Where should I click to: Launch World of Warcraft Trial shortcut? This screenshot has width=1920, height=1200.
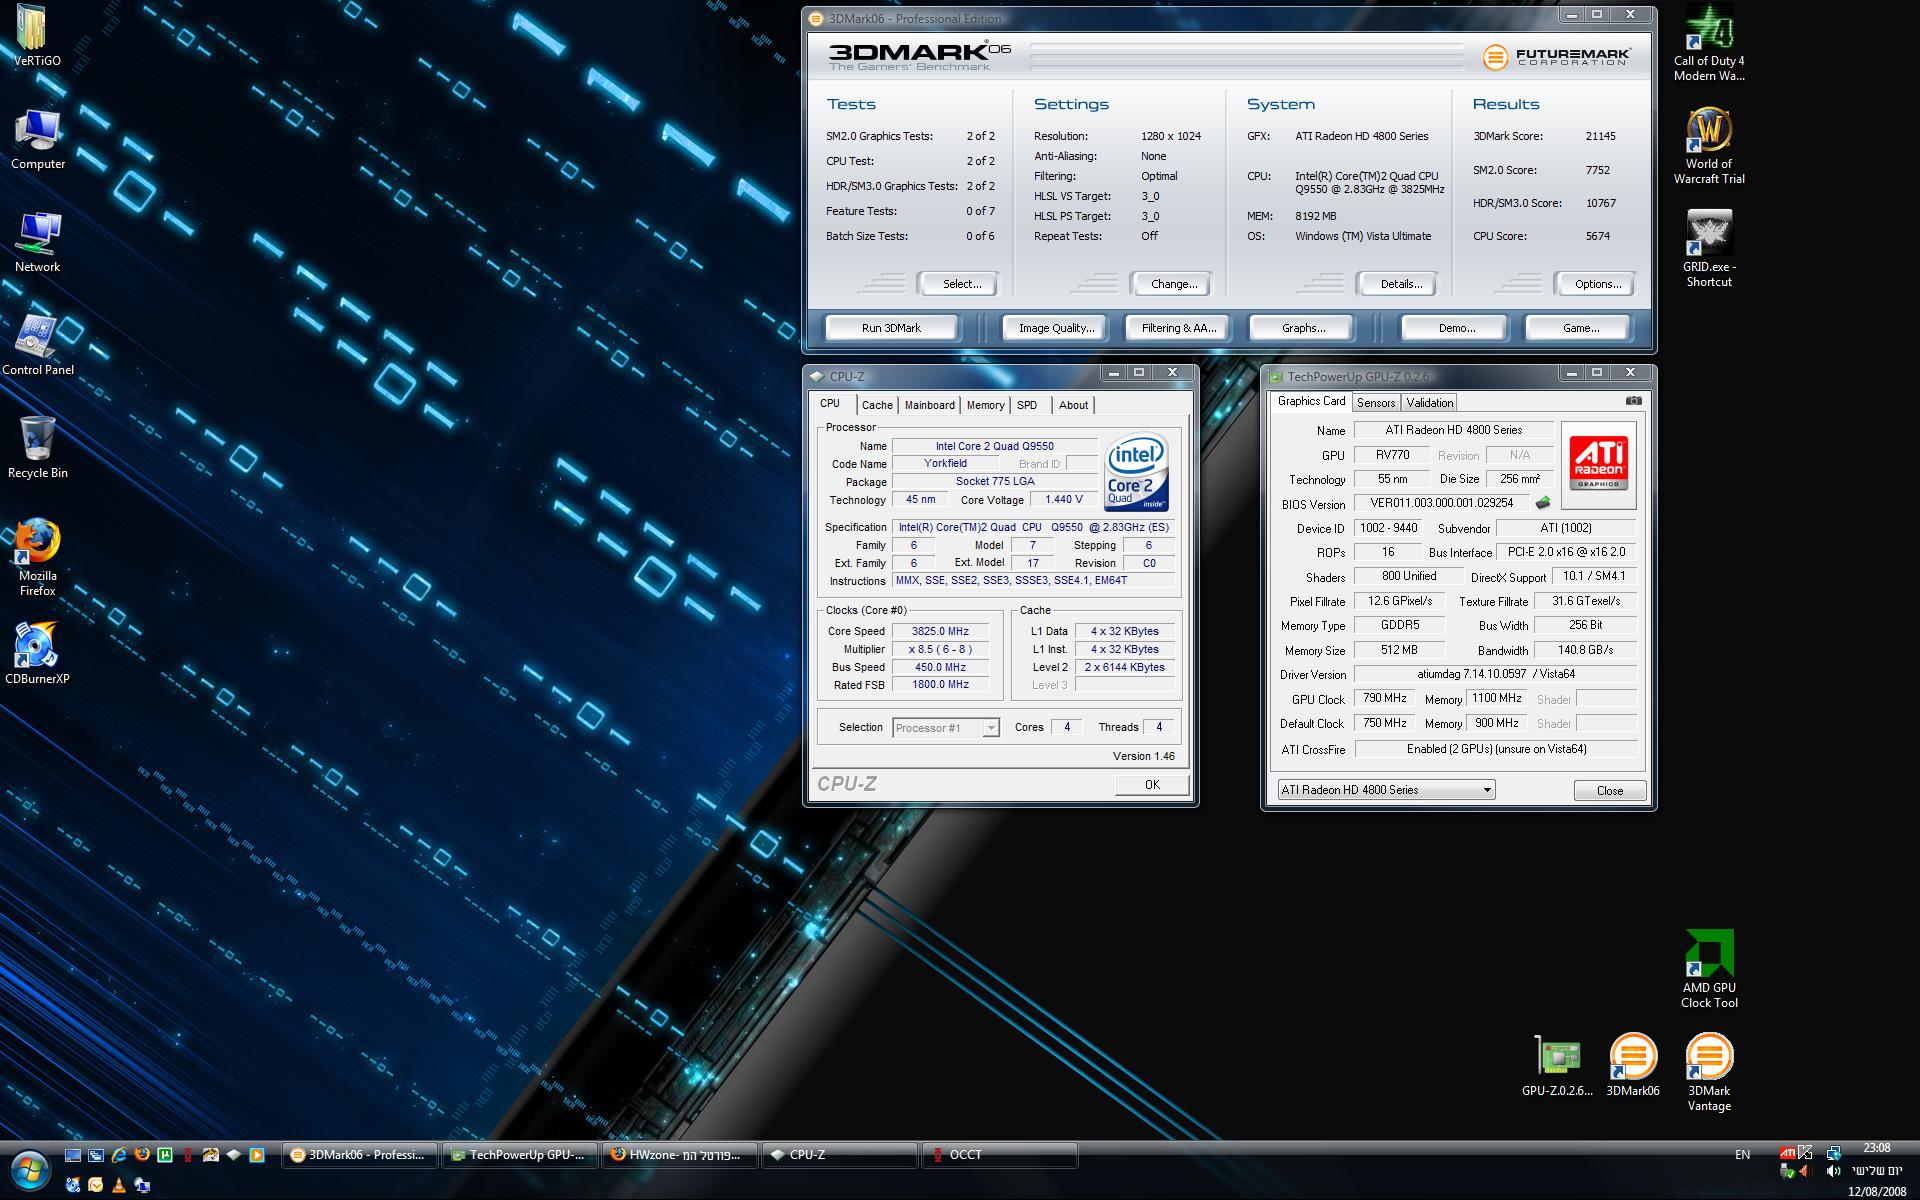1709,146
